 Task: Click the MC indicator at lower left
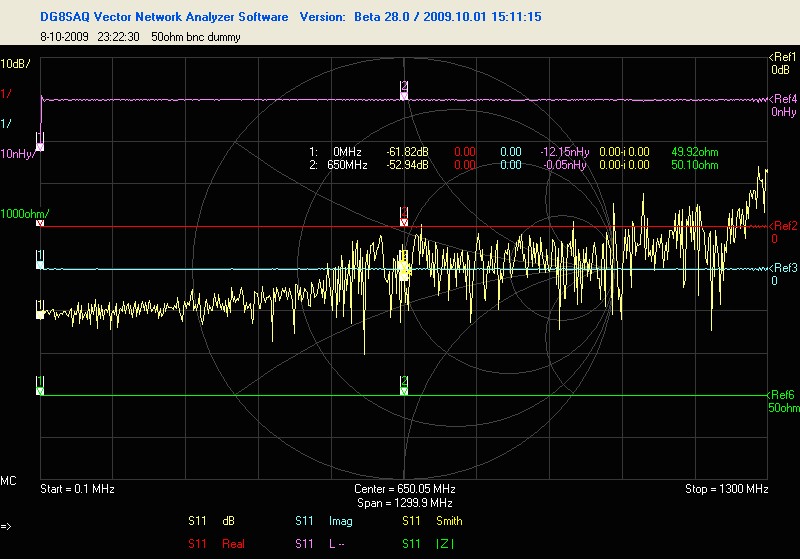click(x=8, y=481)
